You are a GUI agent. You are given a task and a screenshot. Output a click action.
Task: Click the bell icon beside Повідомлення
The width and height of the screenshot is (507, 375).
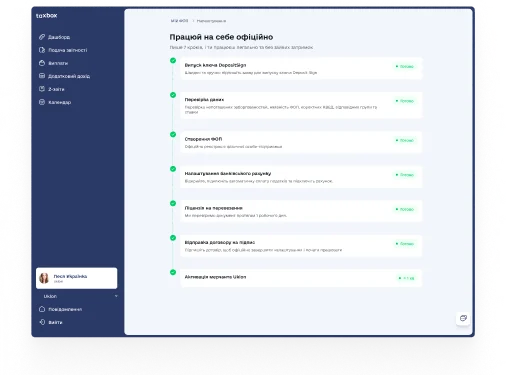[42, 309]
